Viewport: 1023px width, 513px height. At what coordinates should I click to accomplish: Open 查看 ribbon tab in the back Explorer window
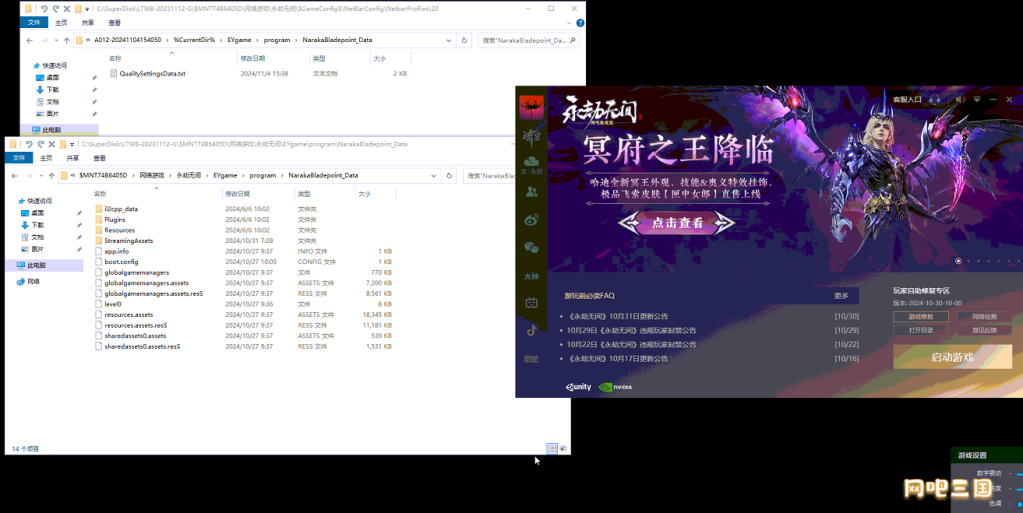pyautogui.click(x=114, y=22)
